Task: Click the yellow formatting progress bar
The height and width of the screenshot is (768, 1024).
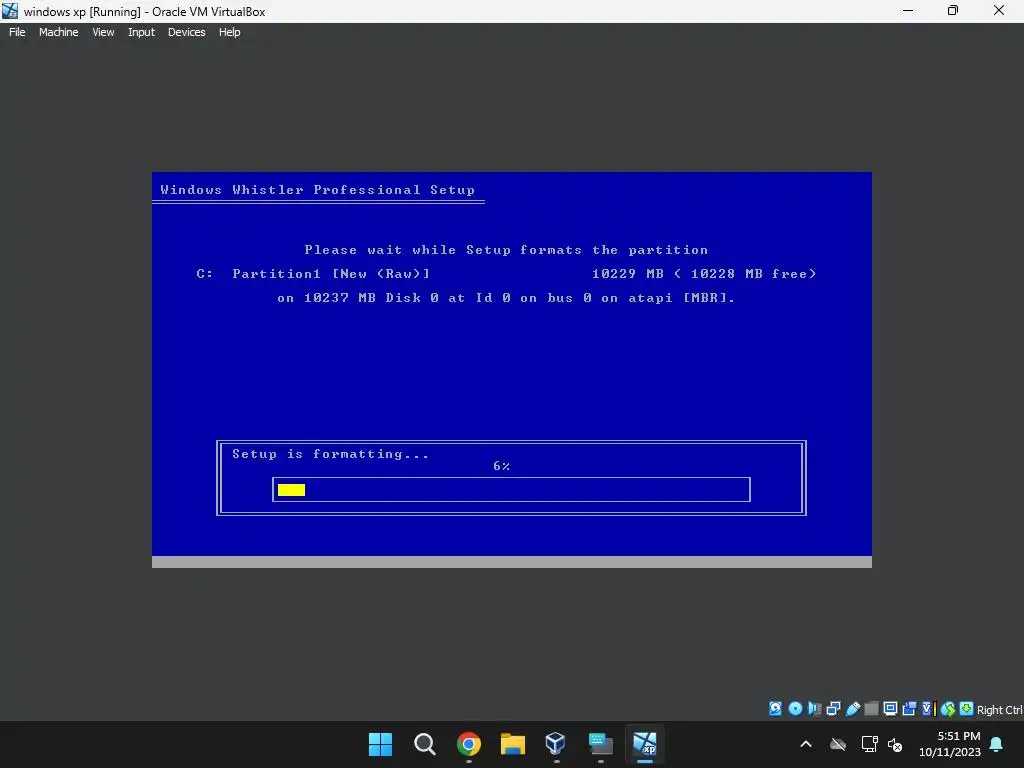Action: pos(291,490)
